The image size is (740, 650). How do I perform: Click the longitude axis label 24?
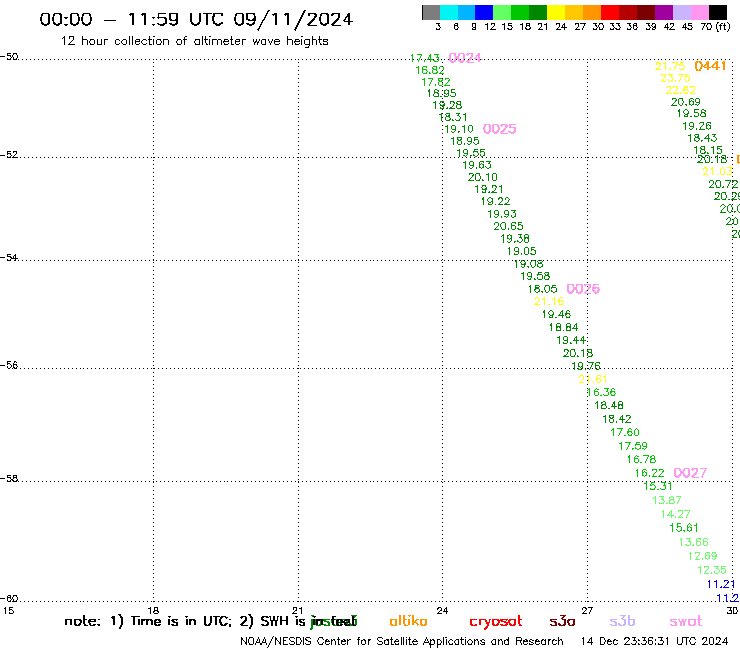[442, 610]
